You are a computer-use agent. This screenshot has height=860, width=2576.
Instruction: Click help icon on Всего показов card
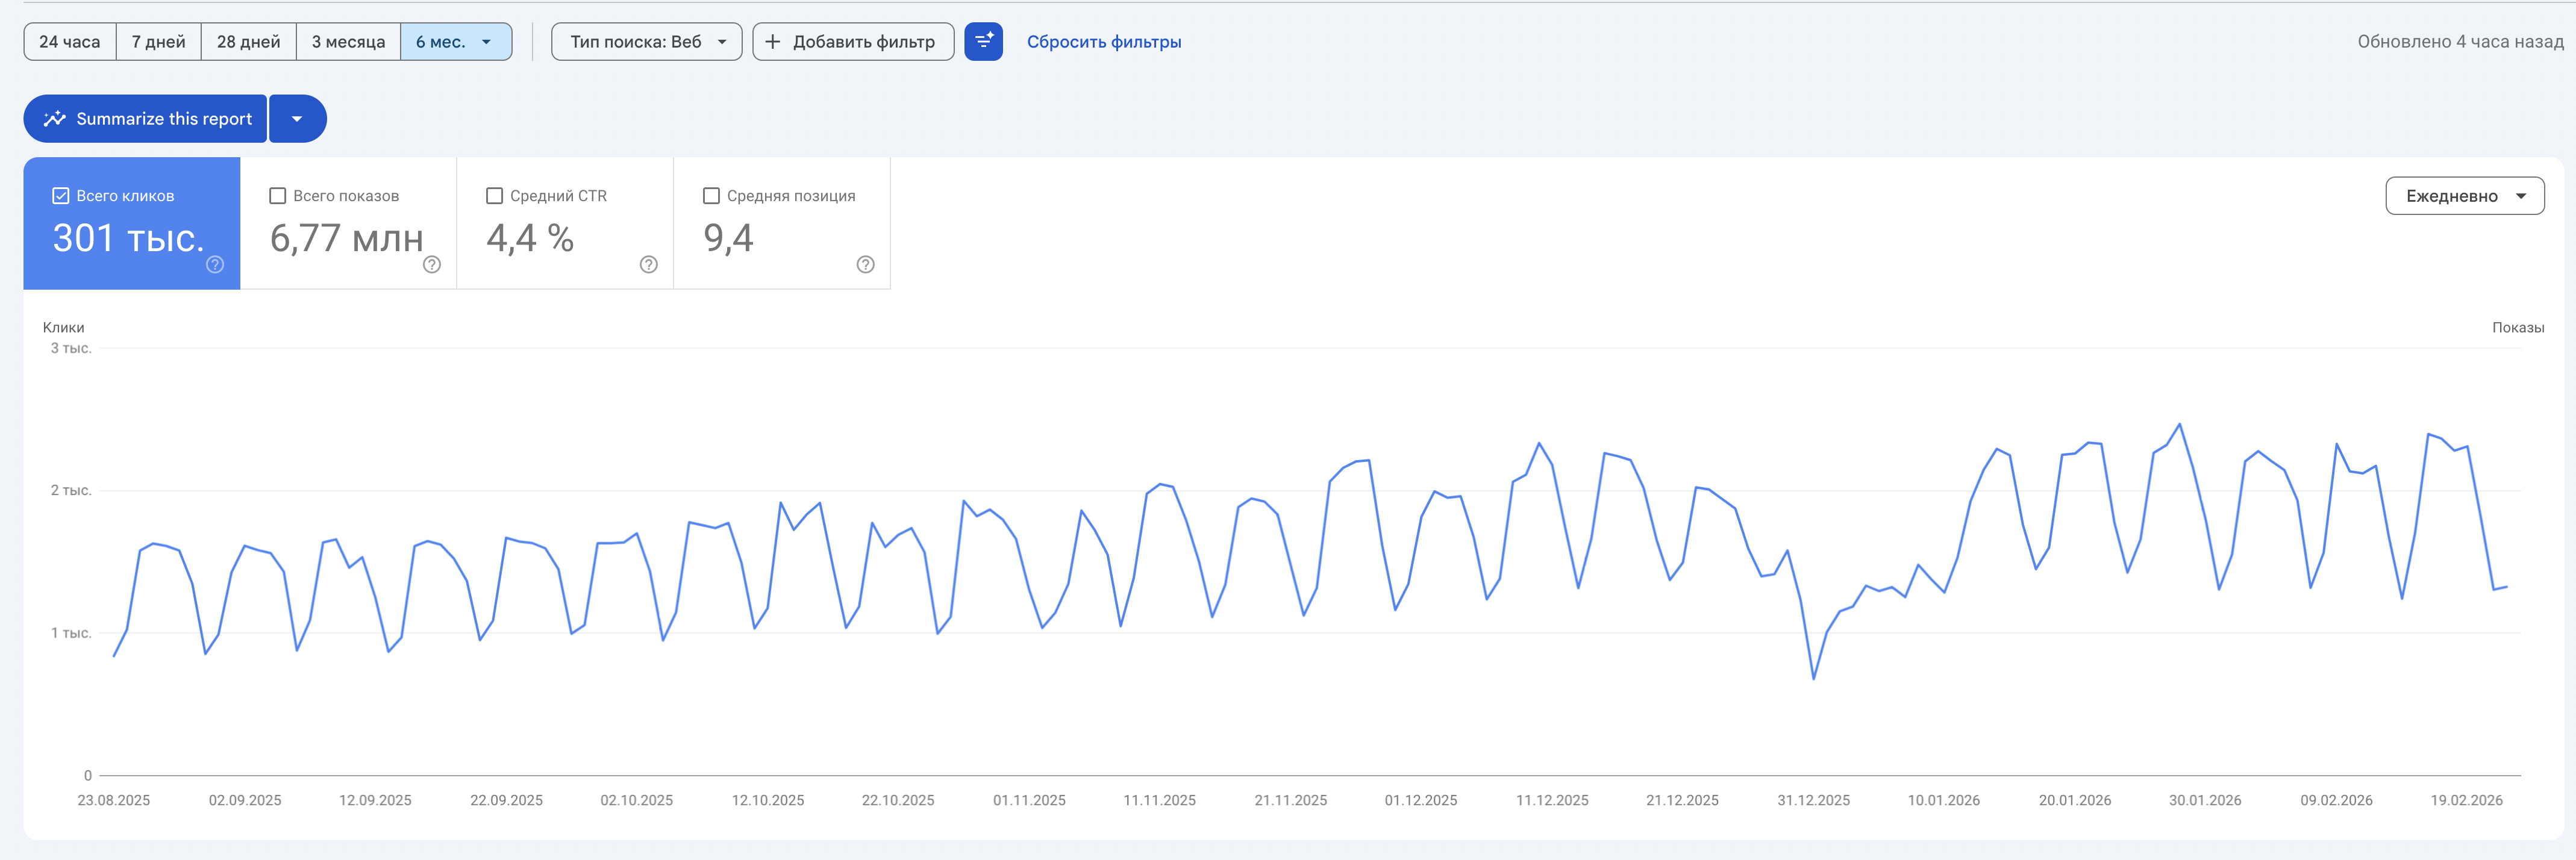click(432, 265)
